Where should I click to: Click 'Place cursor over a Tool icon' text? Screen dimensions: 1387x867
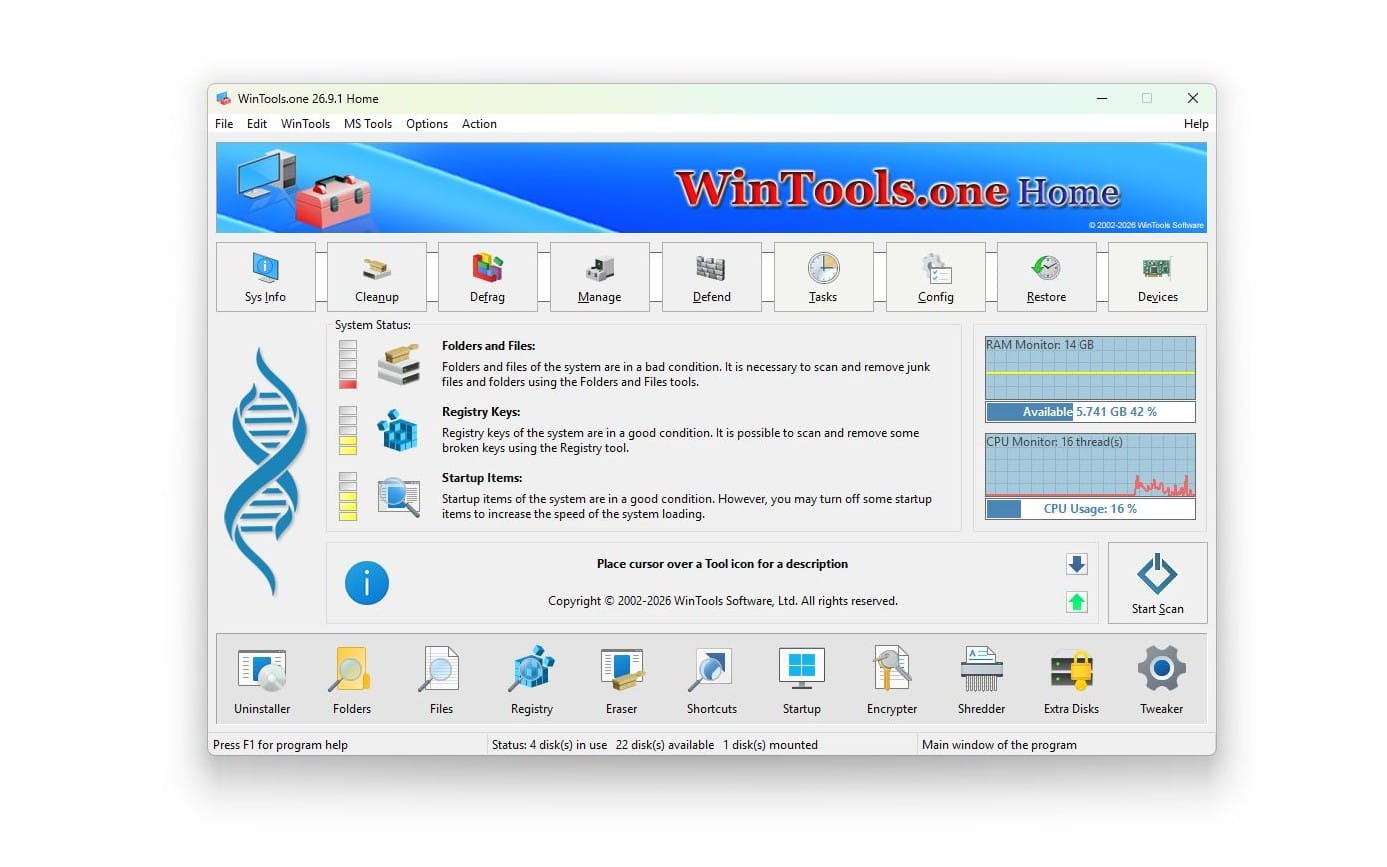722,564
